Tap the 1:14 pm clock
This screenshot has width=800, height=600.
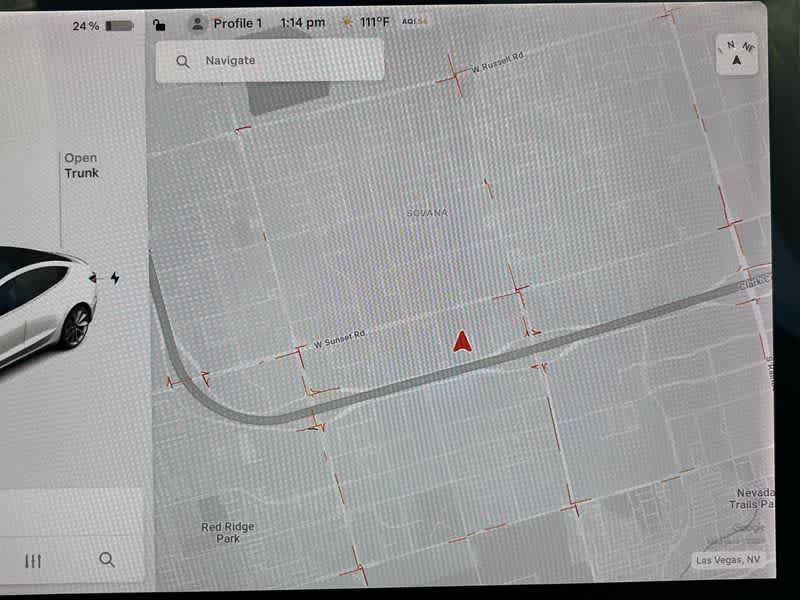(x=303, y=23)
